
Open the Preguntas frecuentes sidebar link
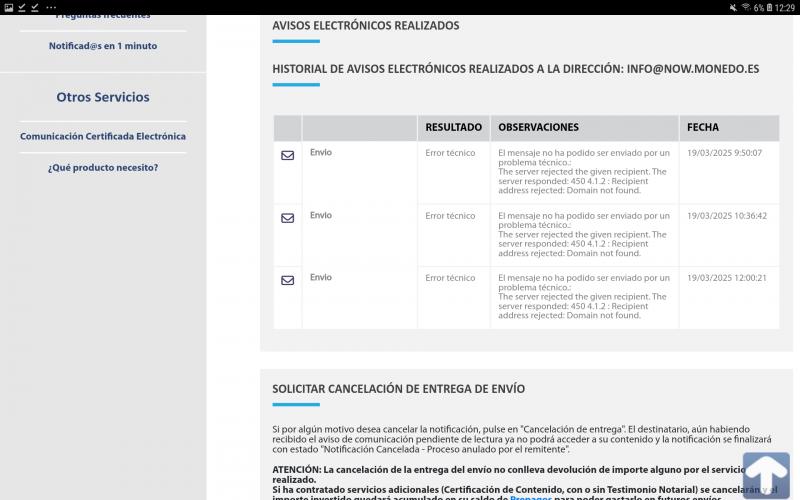pyautogui.click(x=103, y=16)
